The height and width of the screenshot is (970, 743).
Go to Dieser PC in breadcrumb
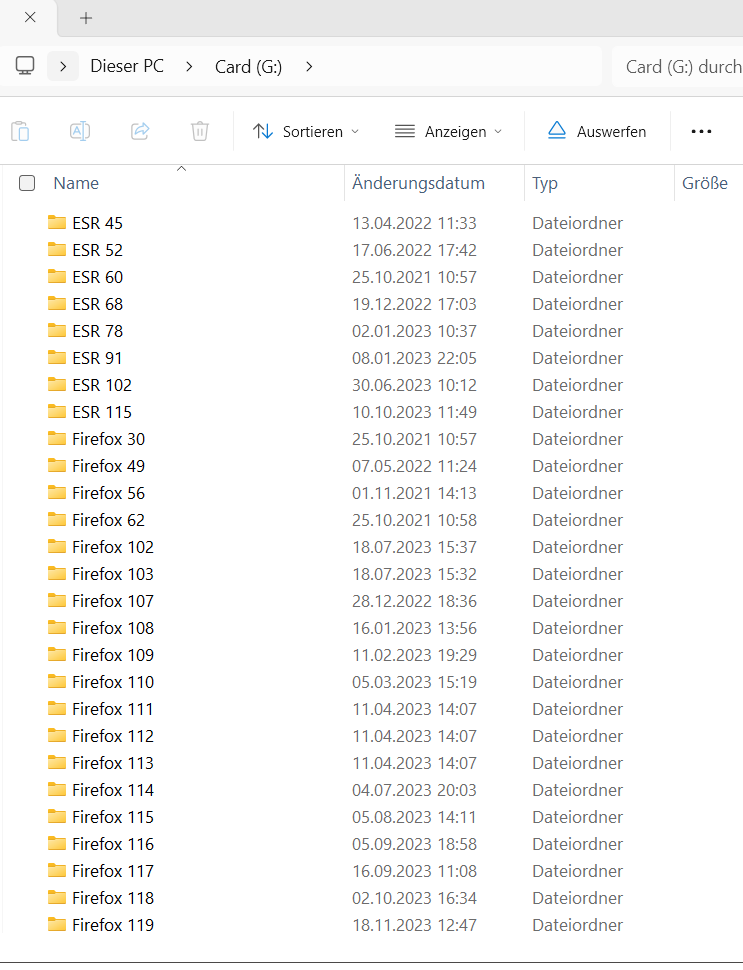click(x=127, y=66)
